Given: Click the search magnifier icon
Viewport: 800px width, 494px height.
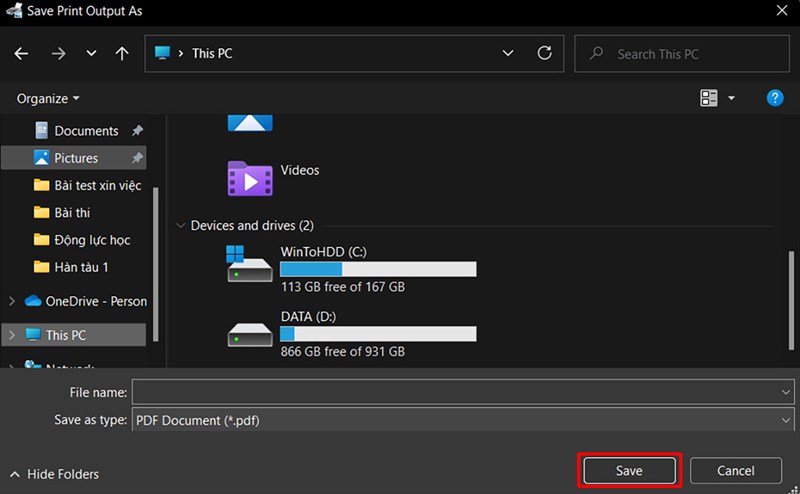Looking at the screenshot, I should (596, 53).
